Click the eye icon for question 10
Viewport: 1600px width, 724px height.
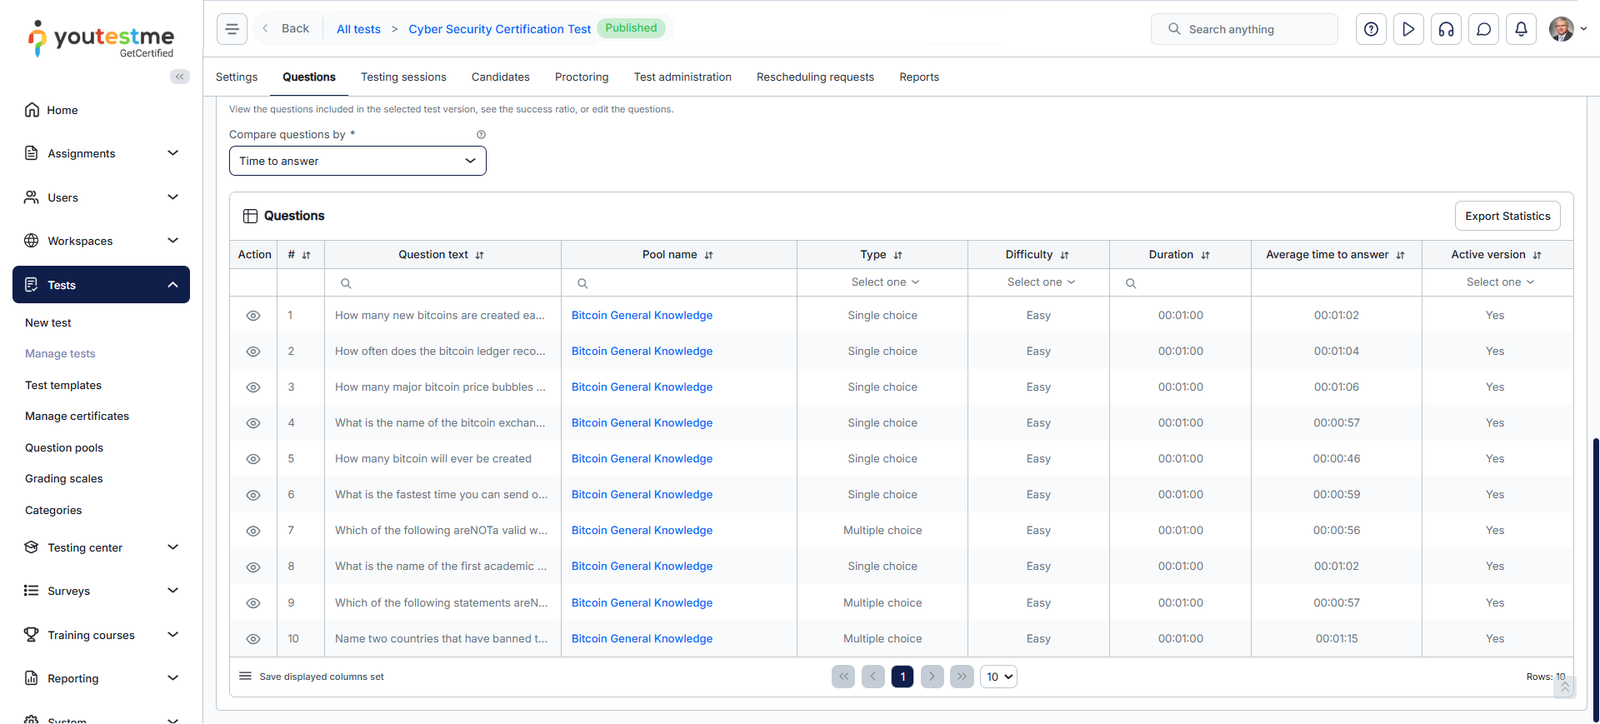253,639
